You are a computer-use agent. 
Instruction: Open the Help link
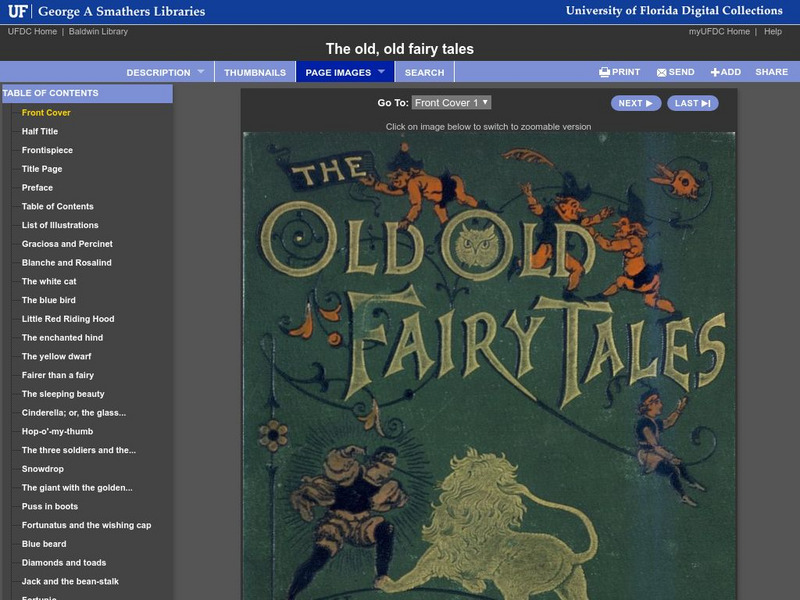[x=772, y=31]
